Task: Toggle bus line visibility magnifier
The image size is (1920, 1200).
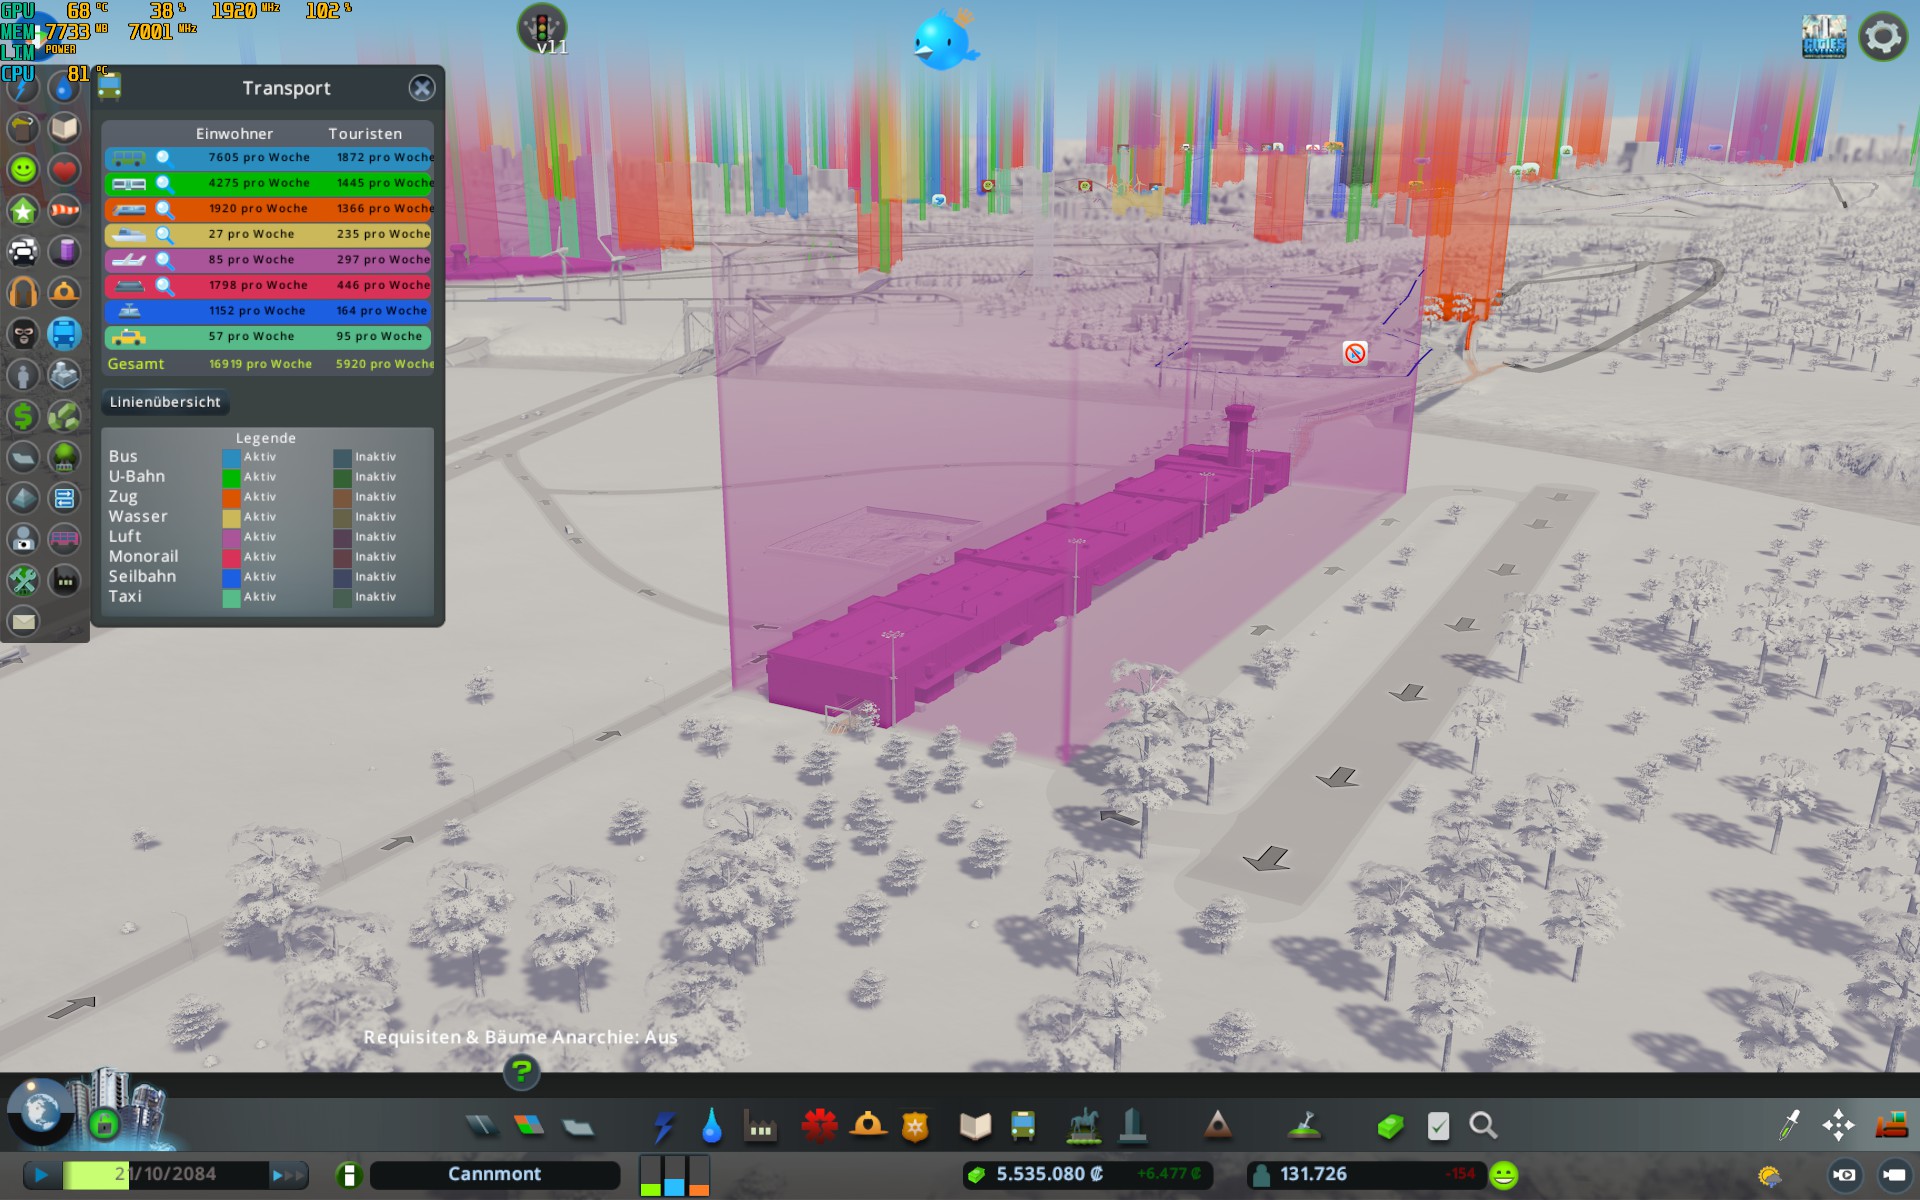Action: [165, 158]
